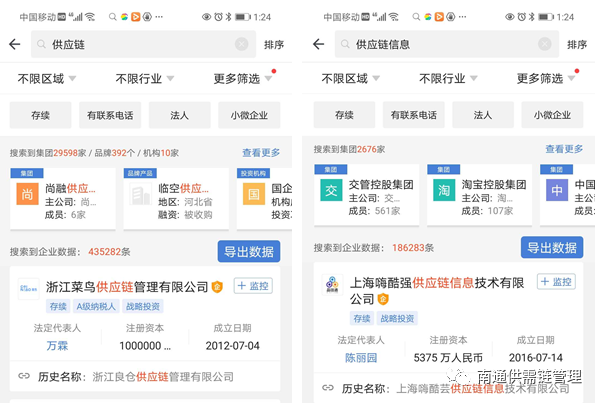Tap link icon beside 浙江良仓 history name
Viewport: 601px width, 403px height.
[24, 376]
